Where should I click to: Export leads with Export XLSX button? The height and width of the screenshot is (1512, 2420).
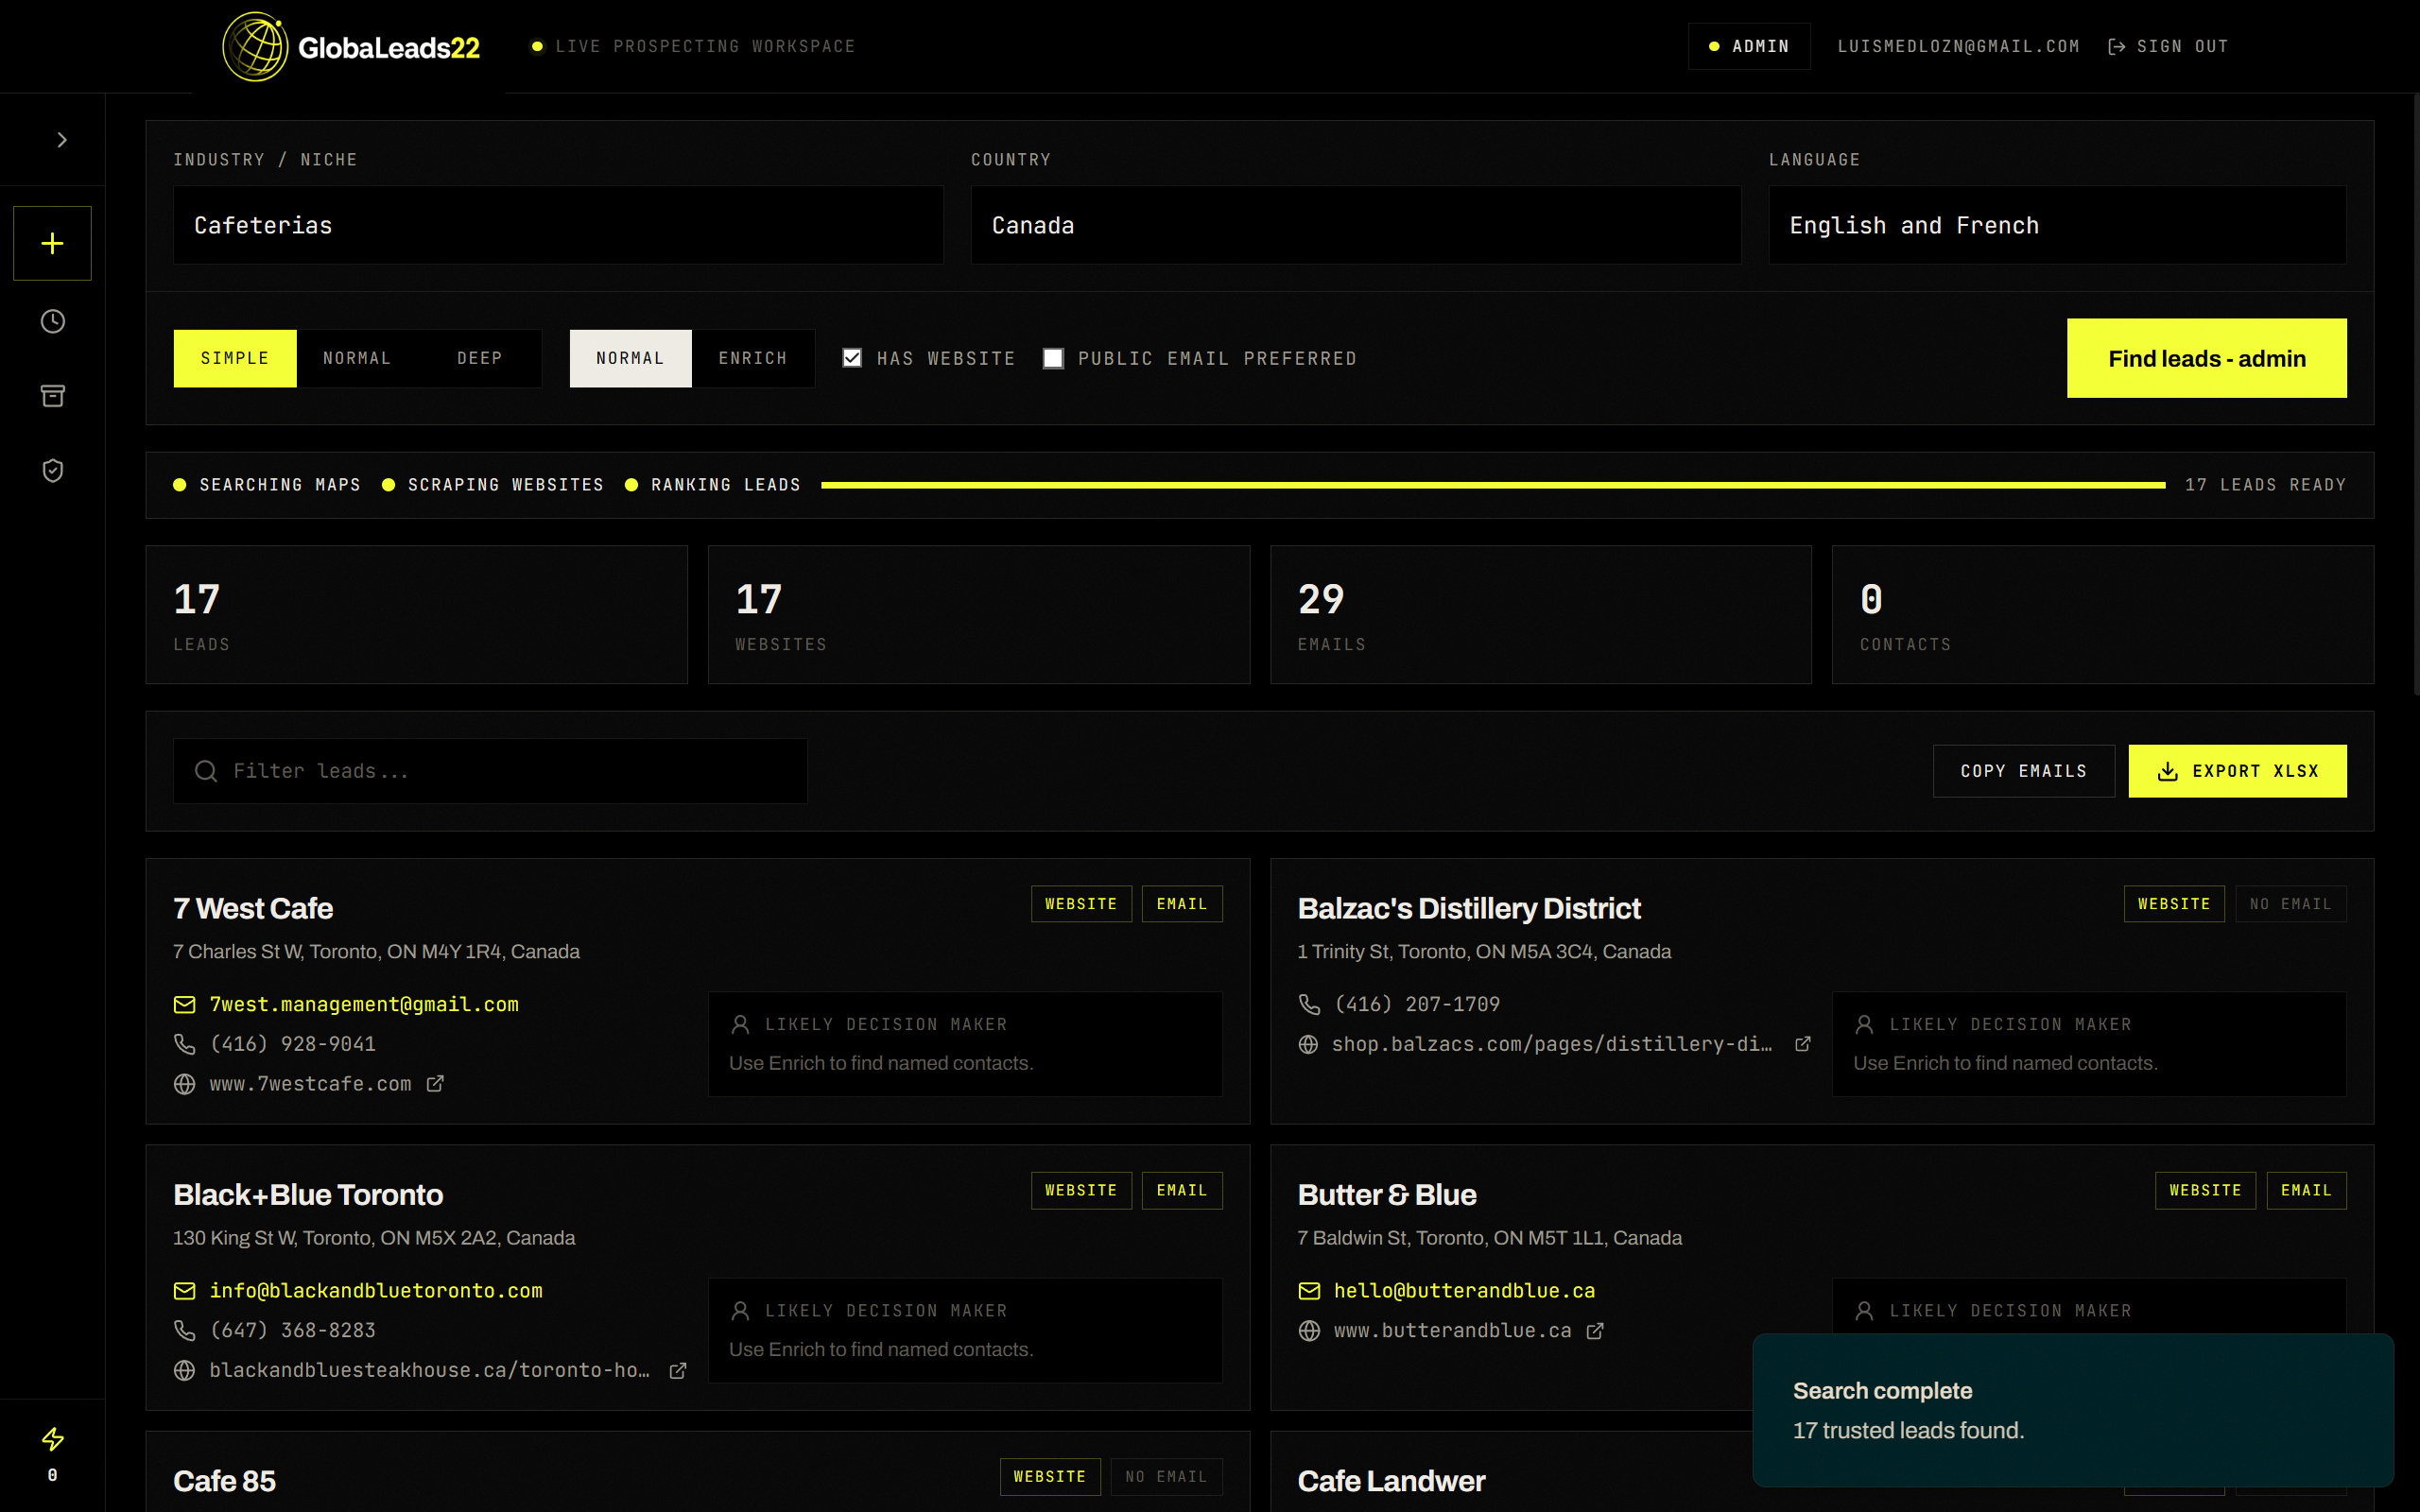point(2237,771)
